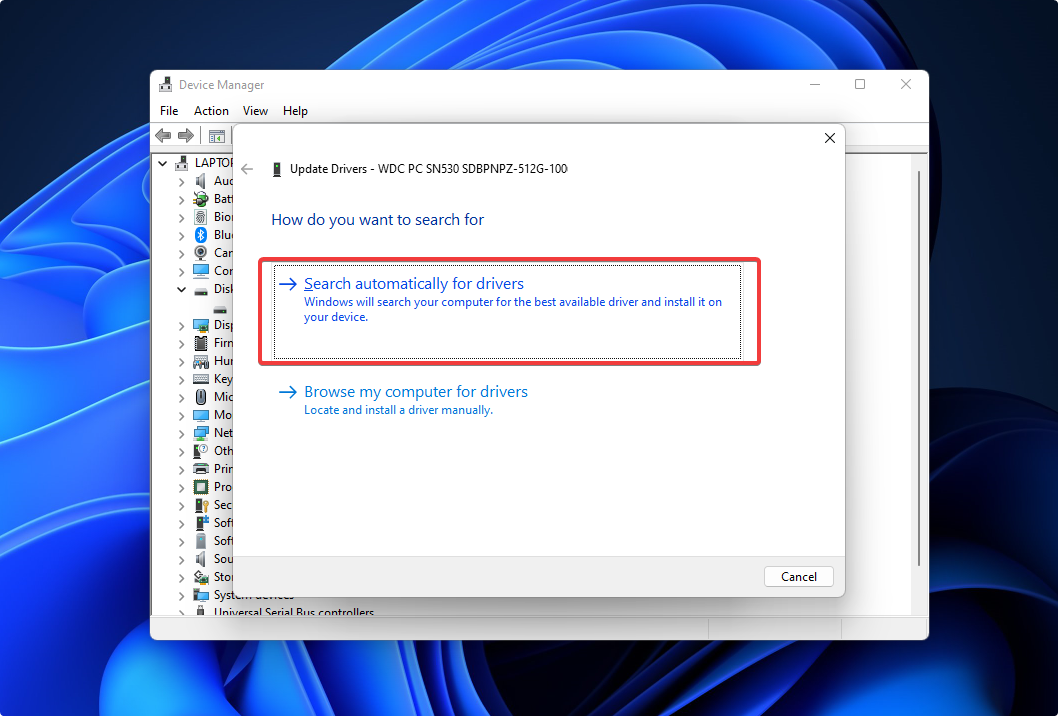Select the Biometric fingerprint icon in tree
The height and width of the screenshot is (716, 1058).
pos(200,217)
